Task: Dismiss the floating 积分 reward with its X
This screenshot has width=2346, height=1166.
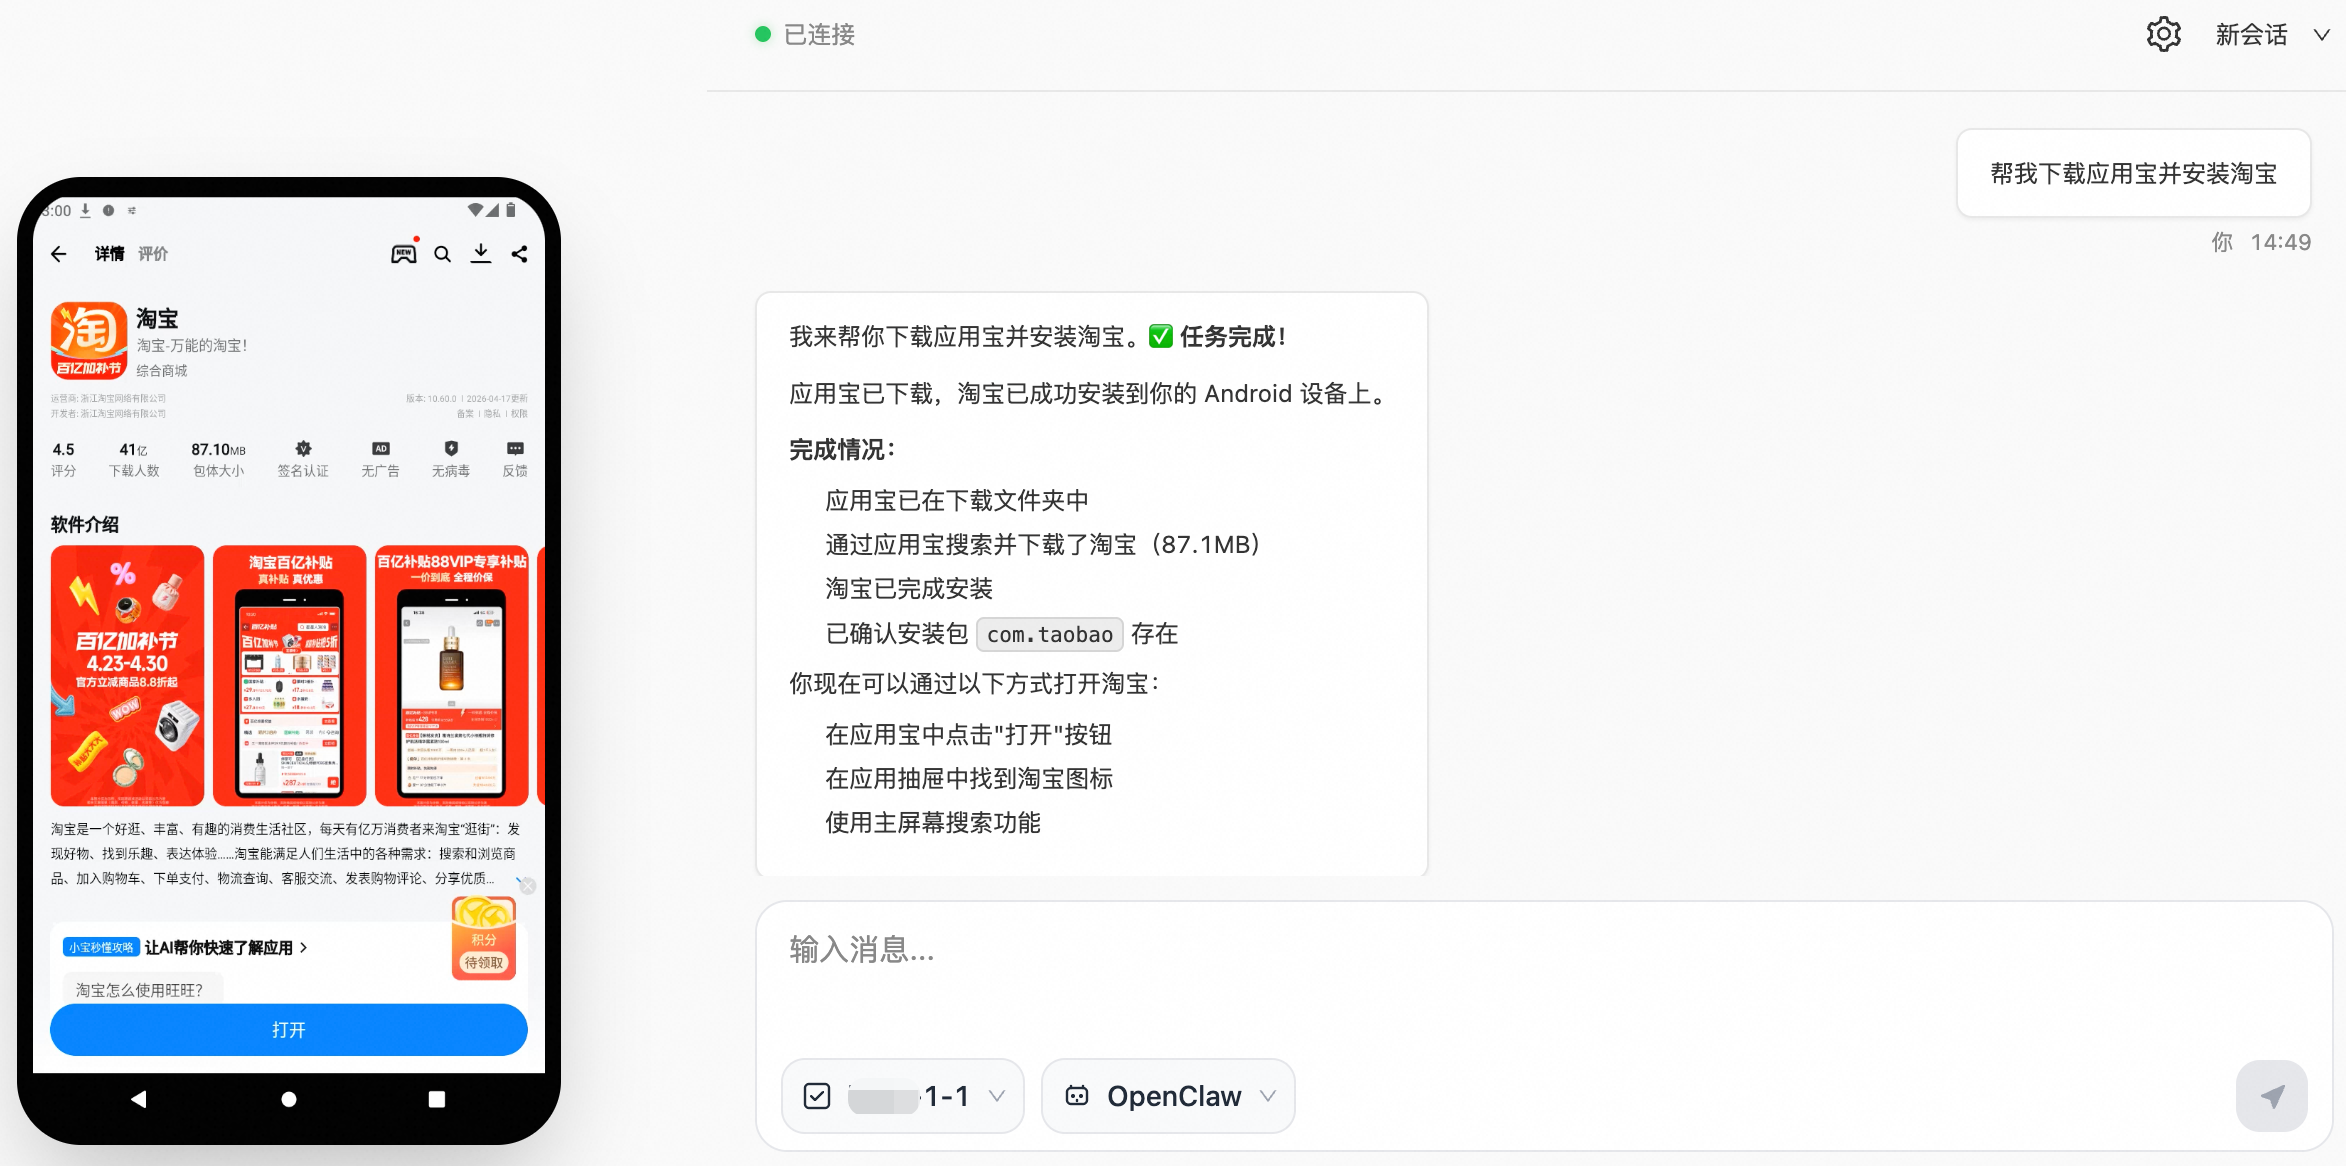Action: point(528,886)
